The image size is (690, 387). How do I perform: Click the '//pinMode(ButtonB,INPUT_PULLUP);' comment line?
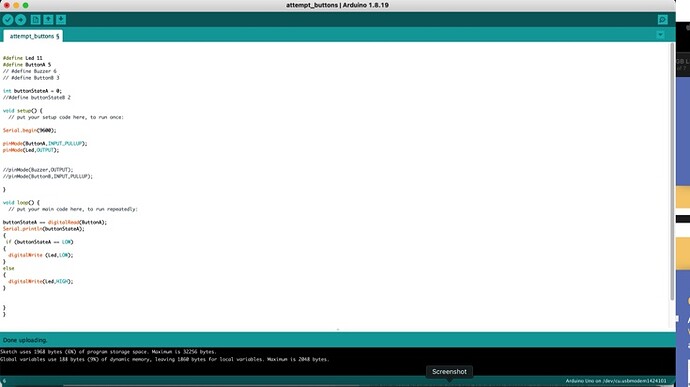coord(48,176)
